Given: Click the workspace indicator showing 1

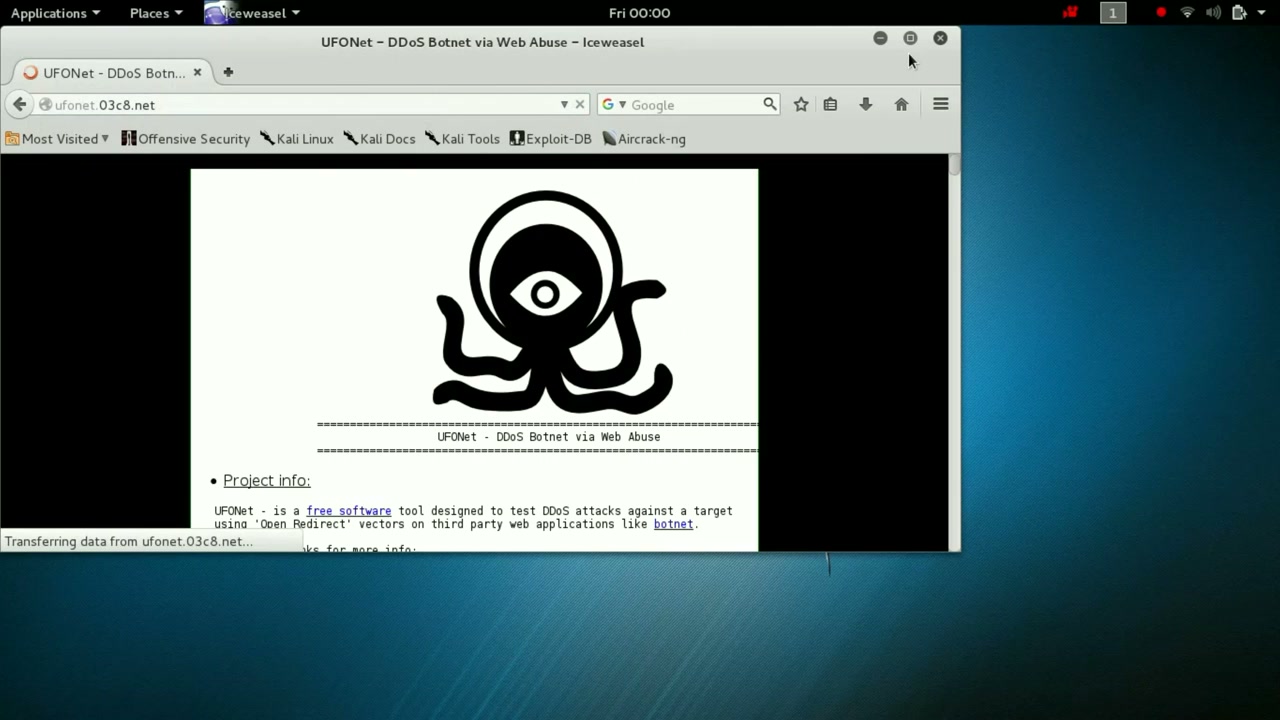Looking at the screenshot, I should (1113, 13).
